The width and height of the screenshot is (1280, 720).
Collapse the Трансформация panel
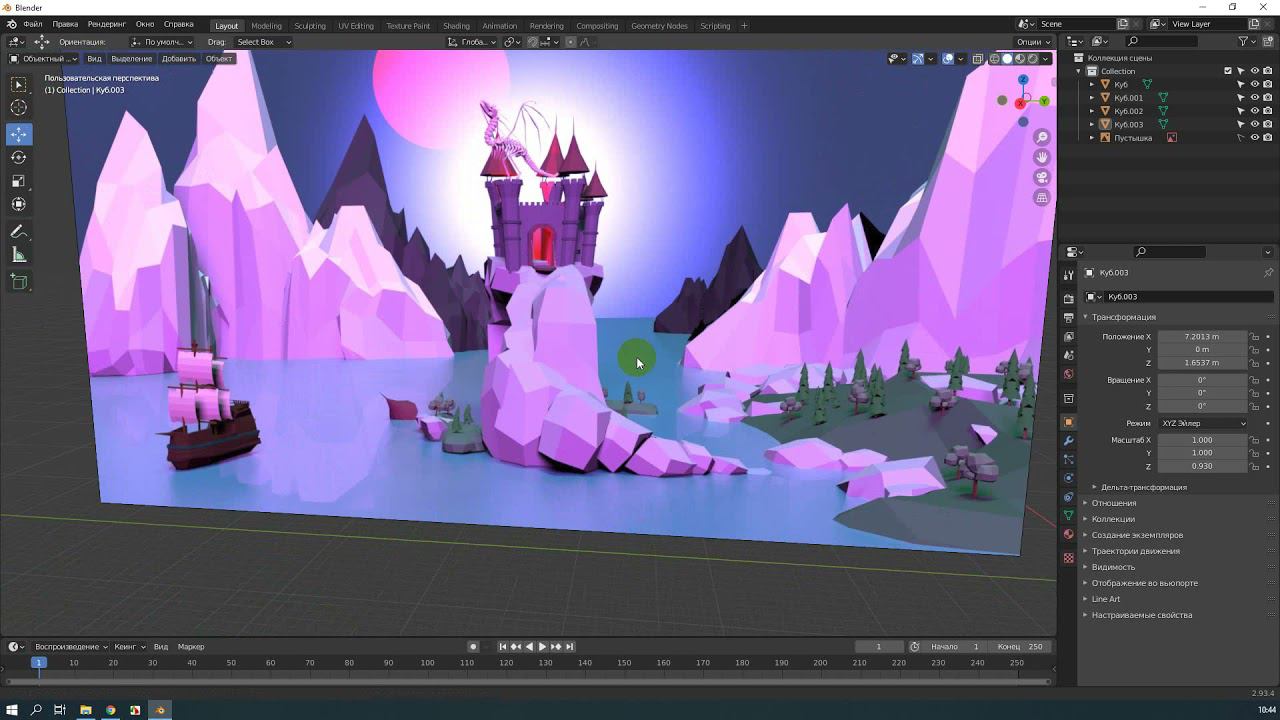(1123, 317)
